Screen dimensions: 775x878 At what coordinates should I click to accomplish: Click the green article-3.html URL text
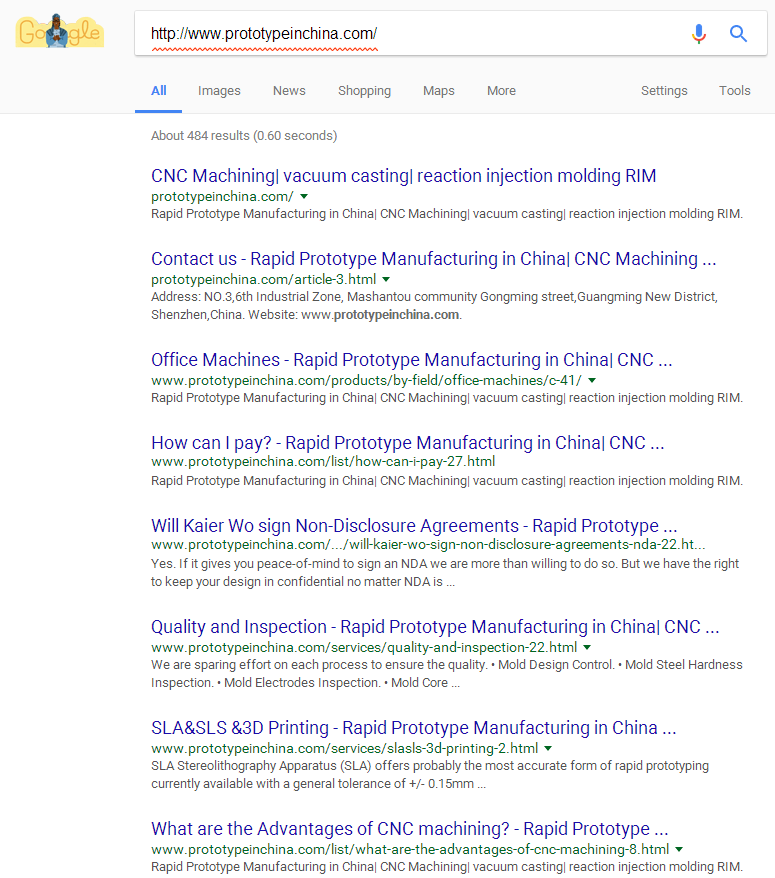[x=264, y=279]
